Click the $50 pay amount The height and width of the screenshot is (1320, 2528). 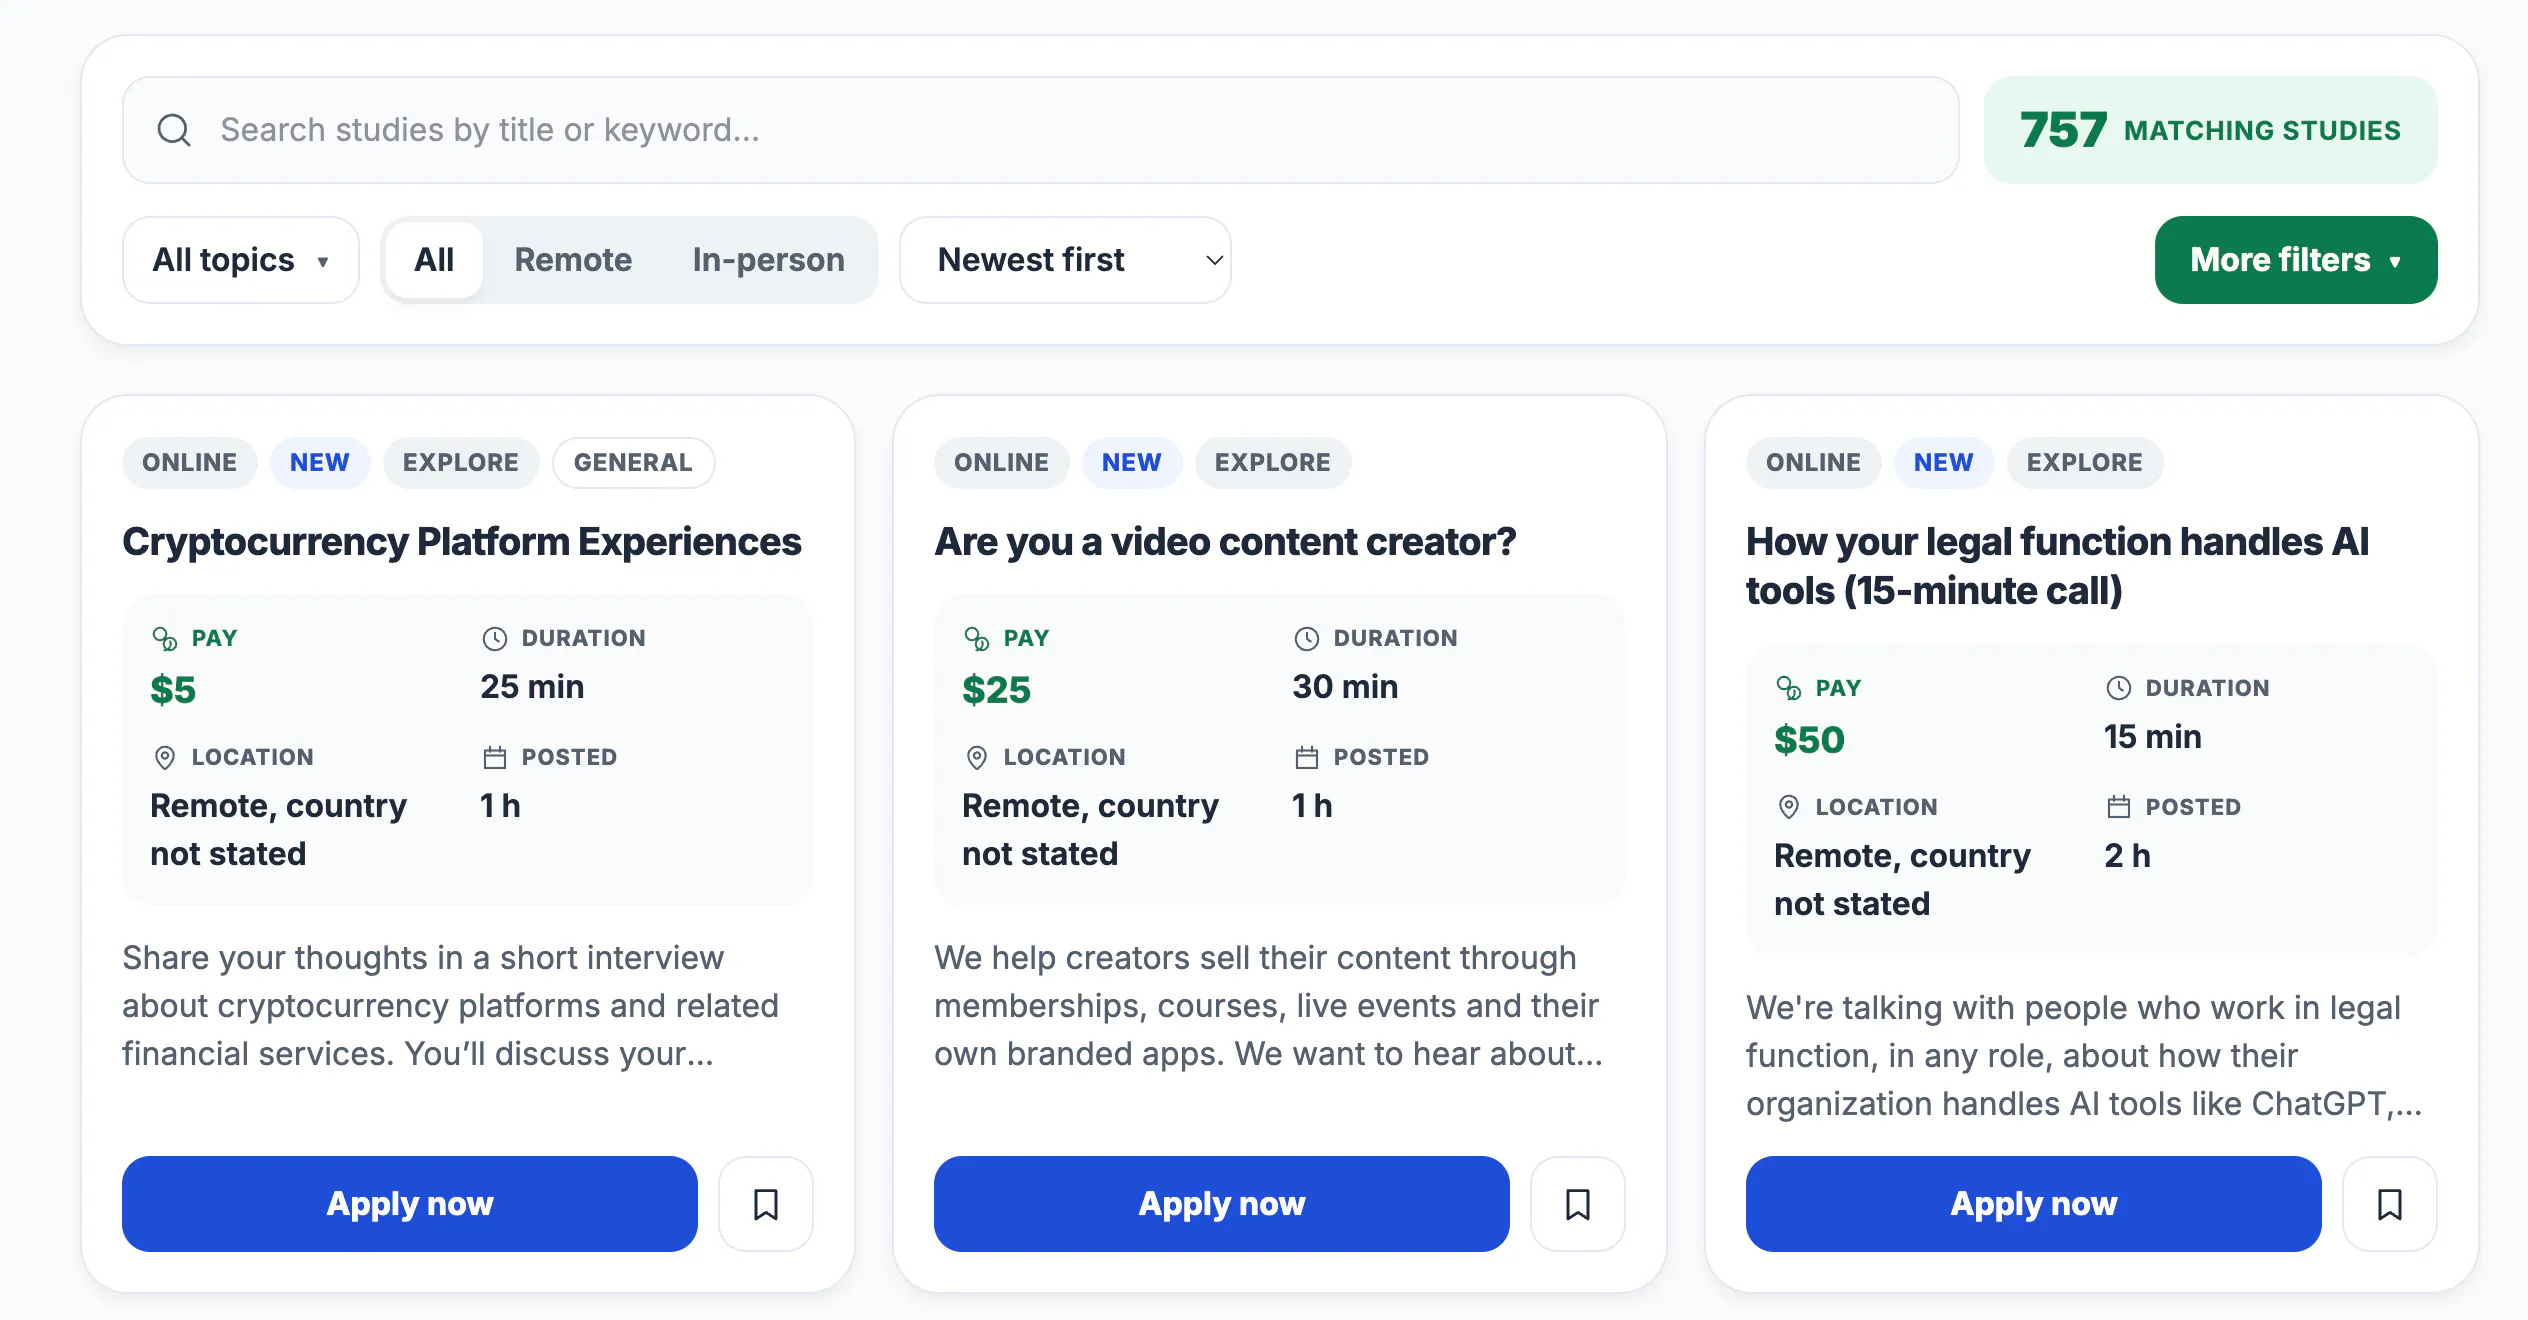click(x=1809, y=740)
